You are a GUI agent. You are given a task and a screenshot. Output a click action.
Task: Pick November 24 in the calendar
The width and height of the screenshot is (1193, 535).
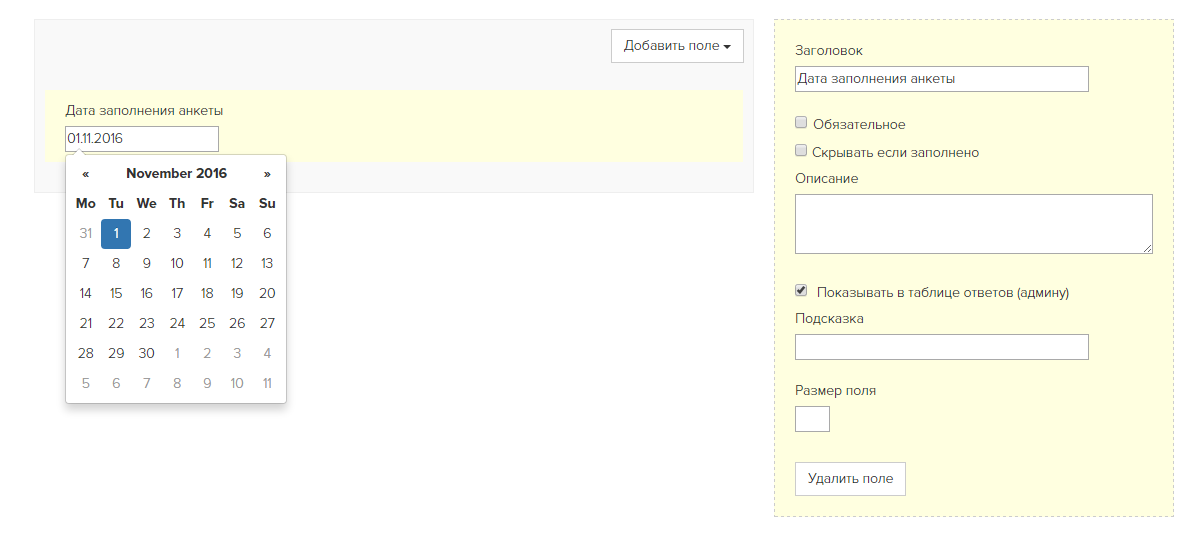177,323
